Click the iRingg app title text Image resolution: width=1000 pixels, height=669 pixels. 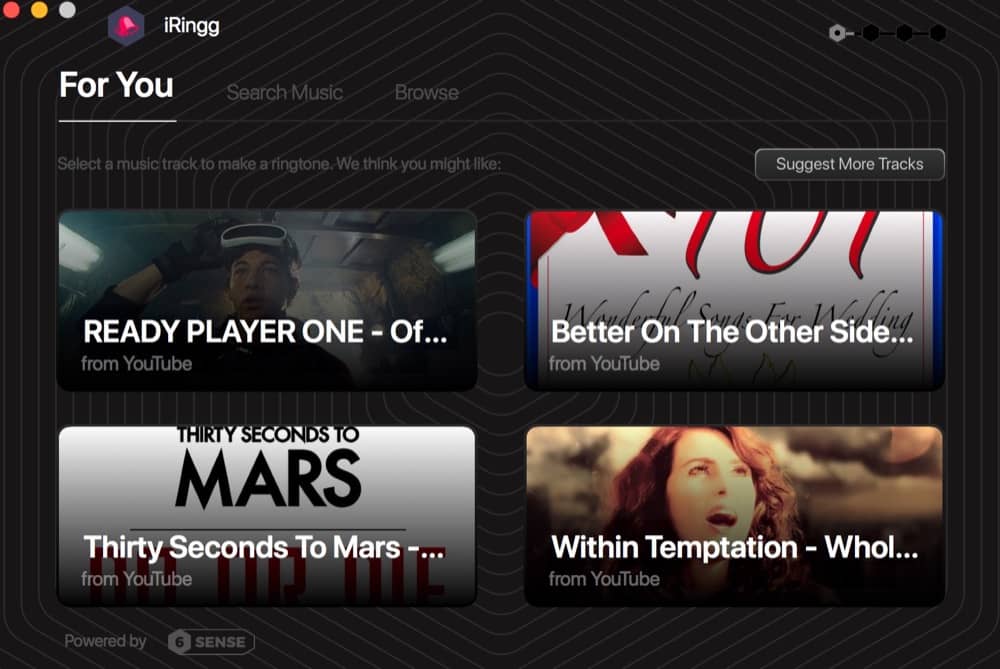(191, 26)
